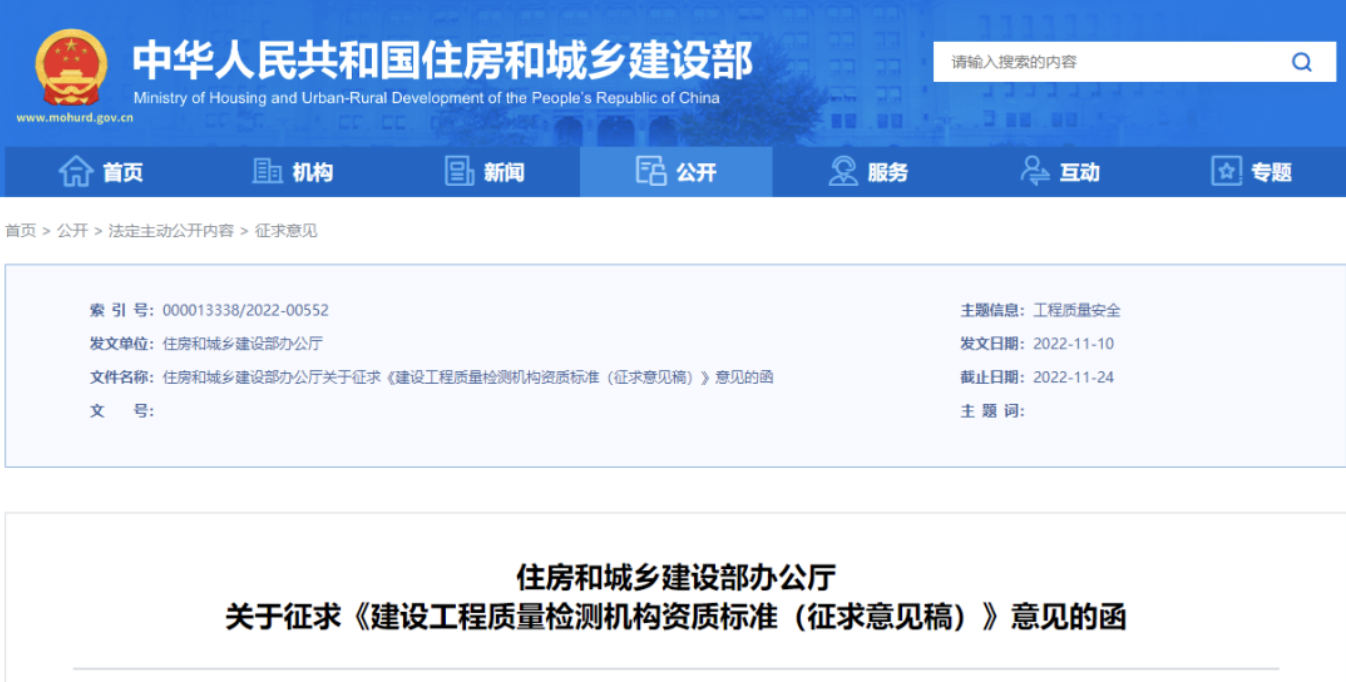
Task: Click the building icon beside 机构
Action: (267, 172)
